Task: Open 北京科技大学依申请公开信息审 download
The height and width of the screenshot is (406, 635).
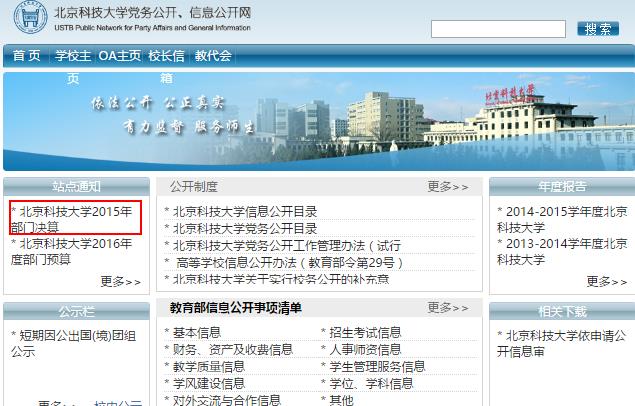Action: tap(562, 344)
